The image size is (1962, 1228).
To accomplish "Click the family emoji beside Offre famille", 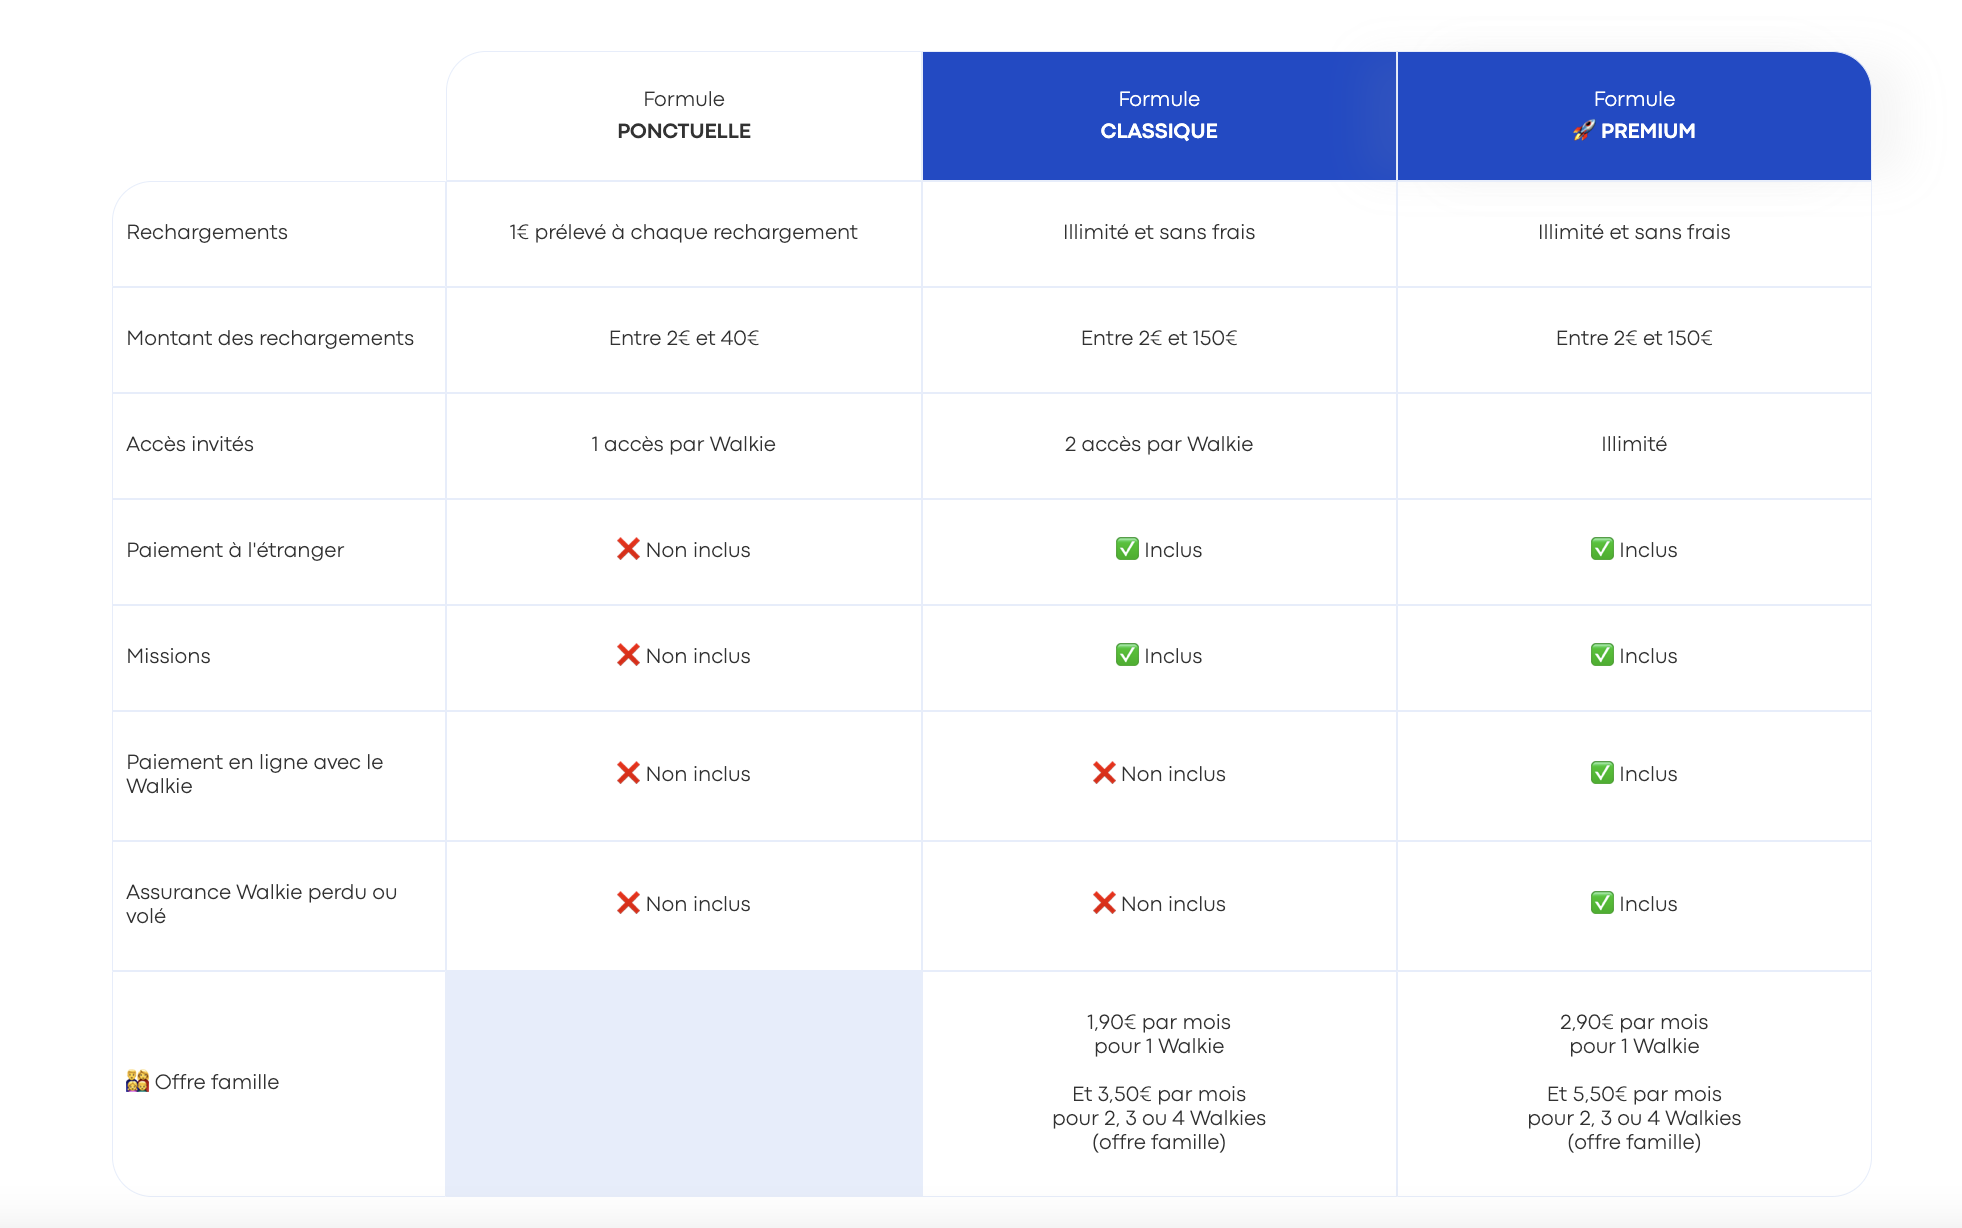I will tap(138, 1081).
